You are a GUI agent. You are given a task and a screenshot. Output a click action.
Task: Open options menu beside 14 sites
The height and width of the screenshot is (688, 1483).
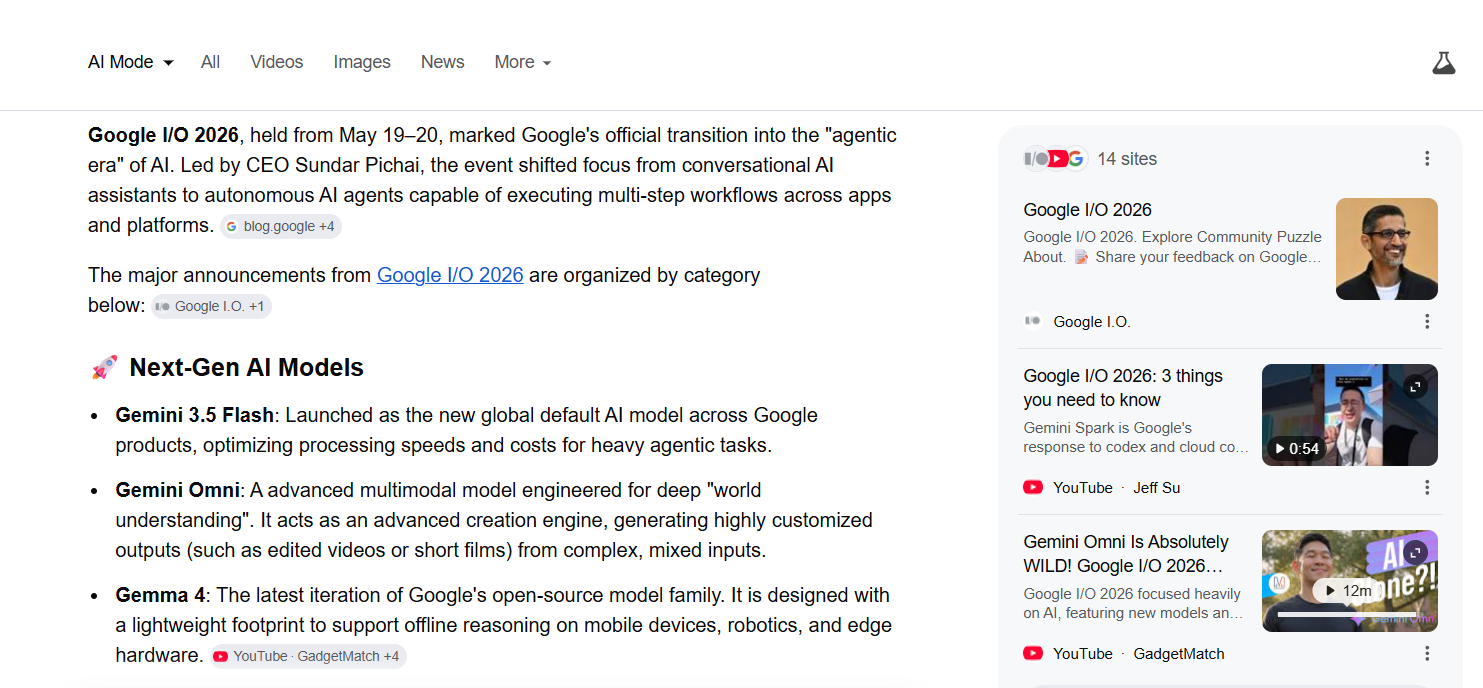pyautogui.click(x=1427, y=159)
